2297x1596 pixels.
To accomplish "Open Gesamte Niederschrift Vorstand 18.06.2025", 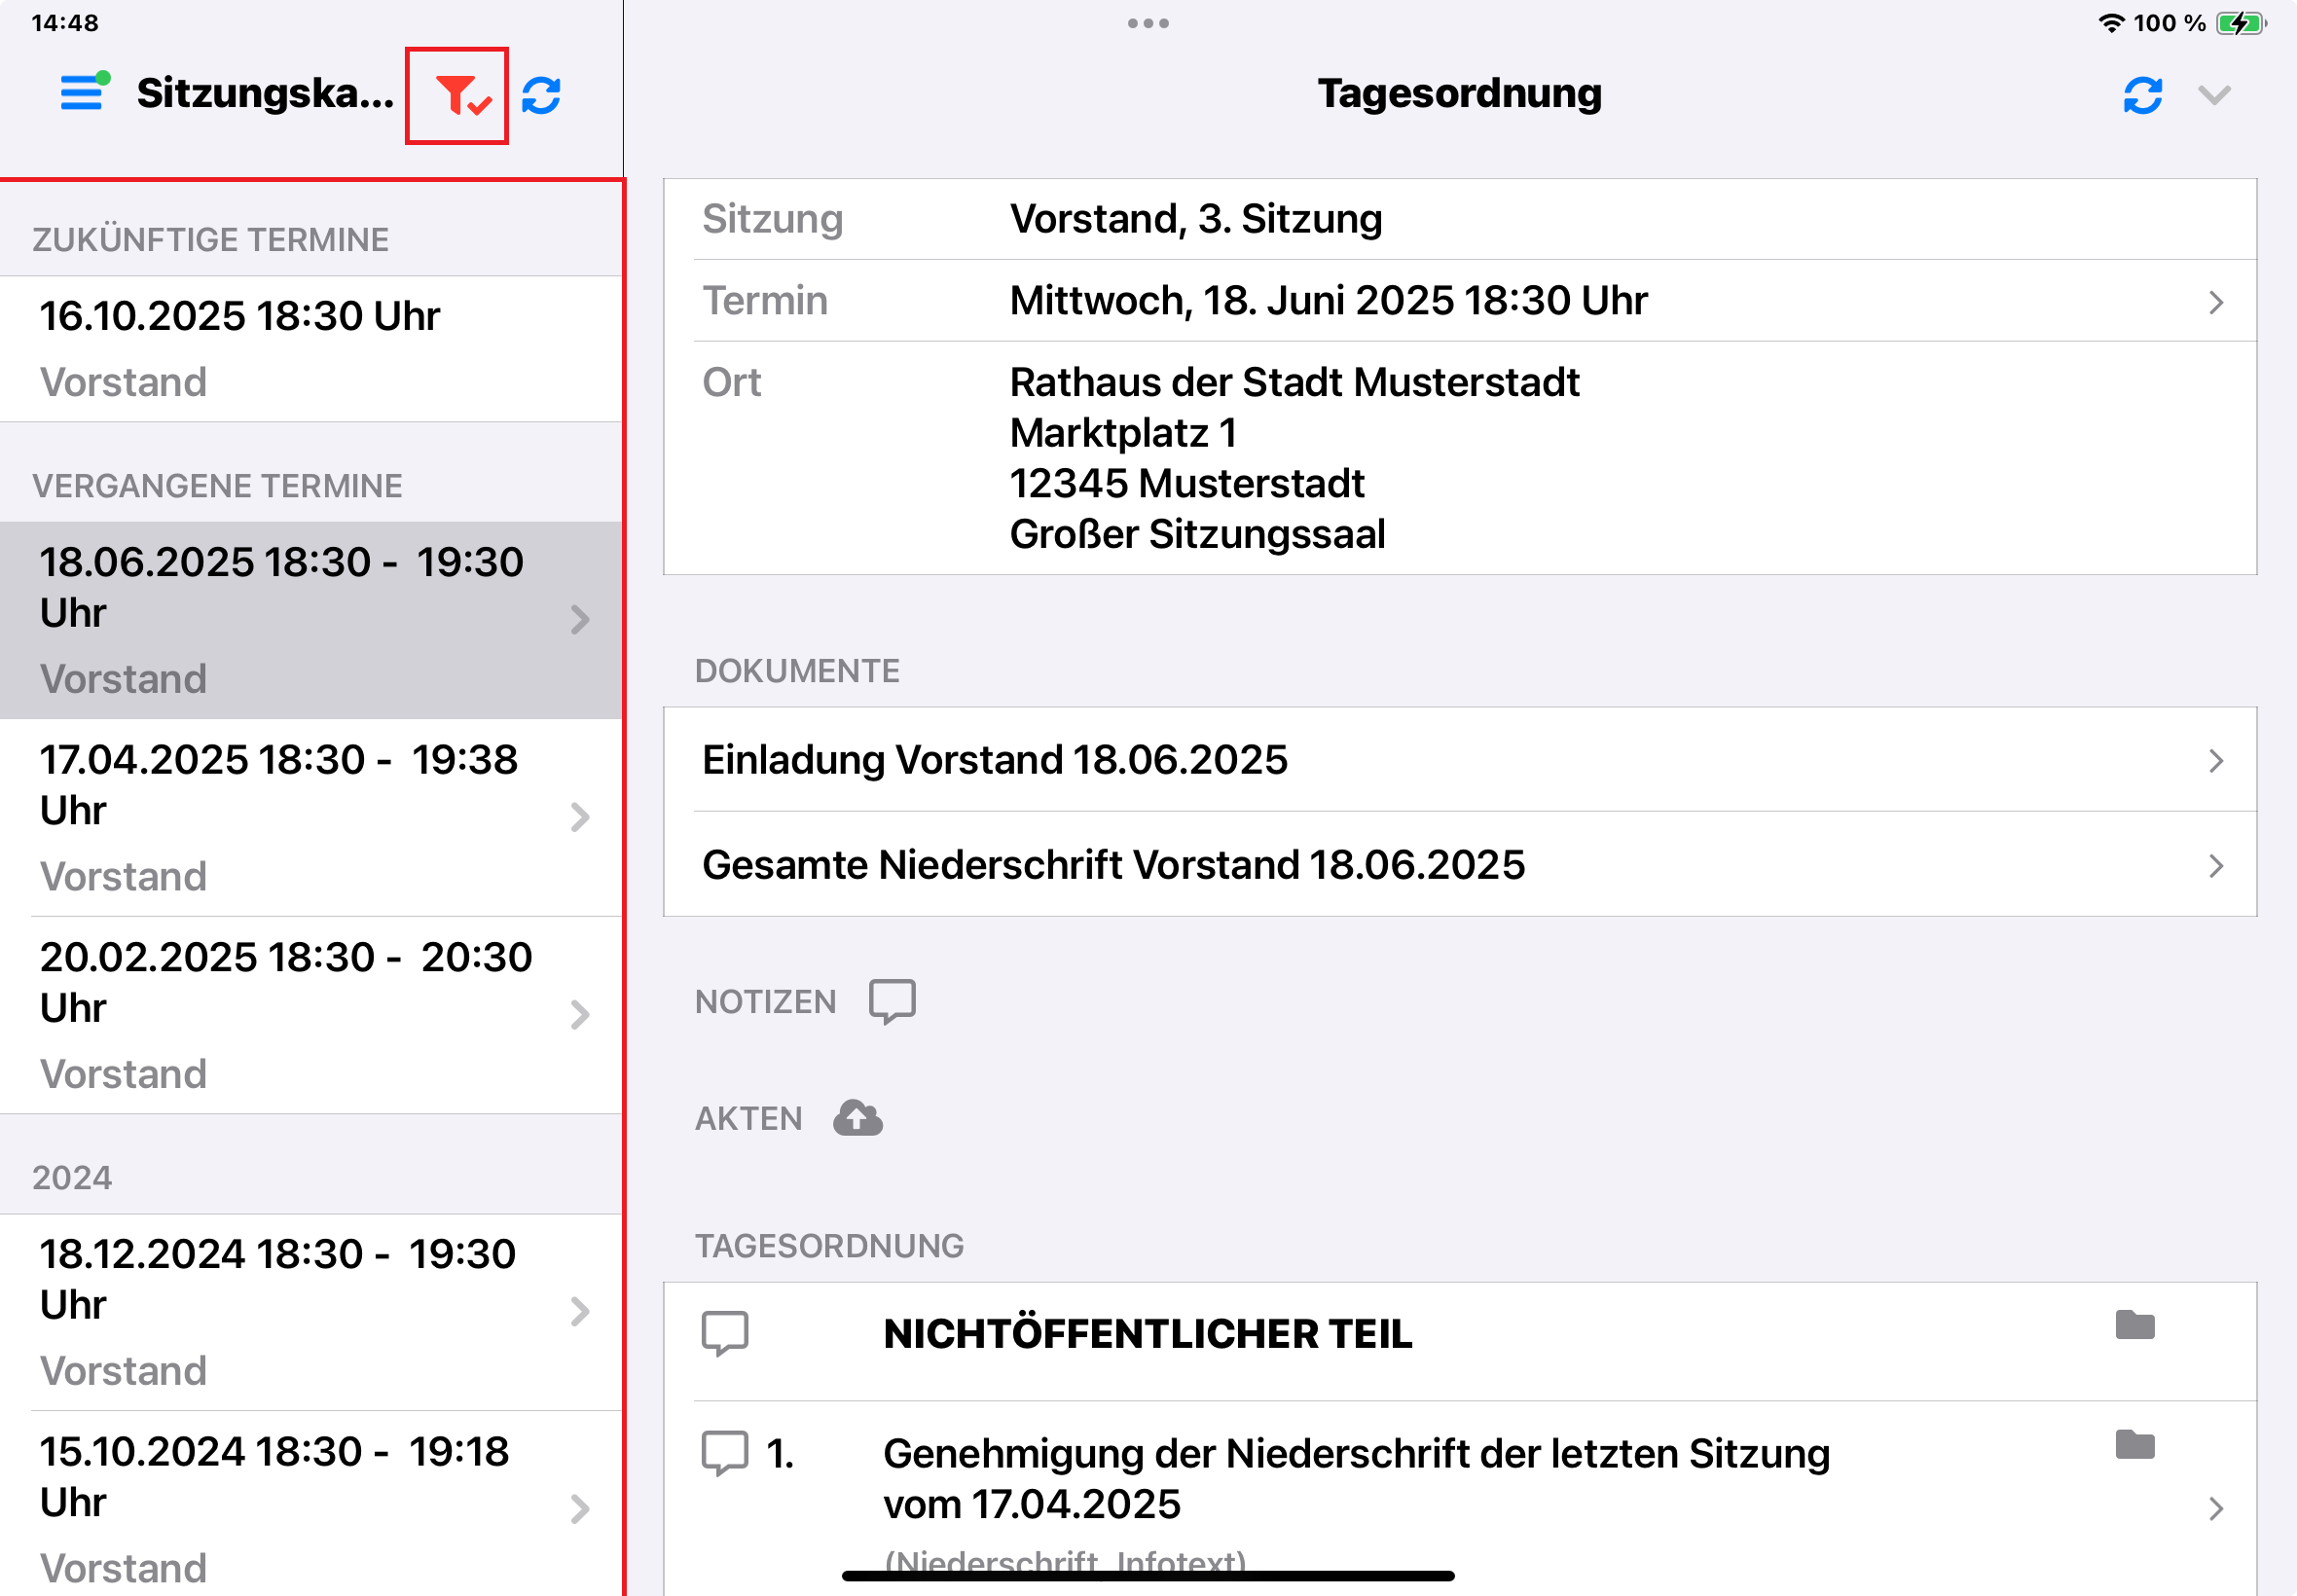I will (1460, 865).
